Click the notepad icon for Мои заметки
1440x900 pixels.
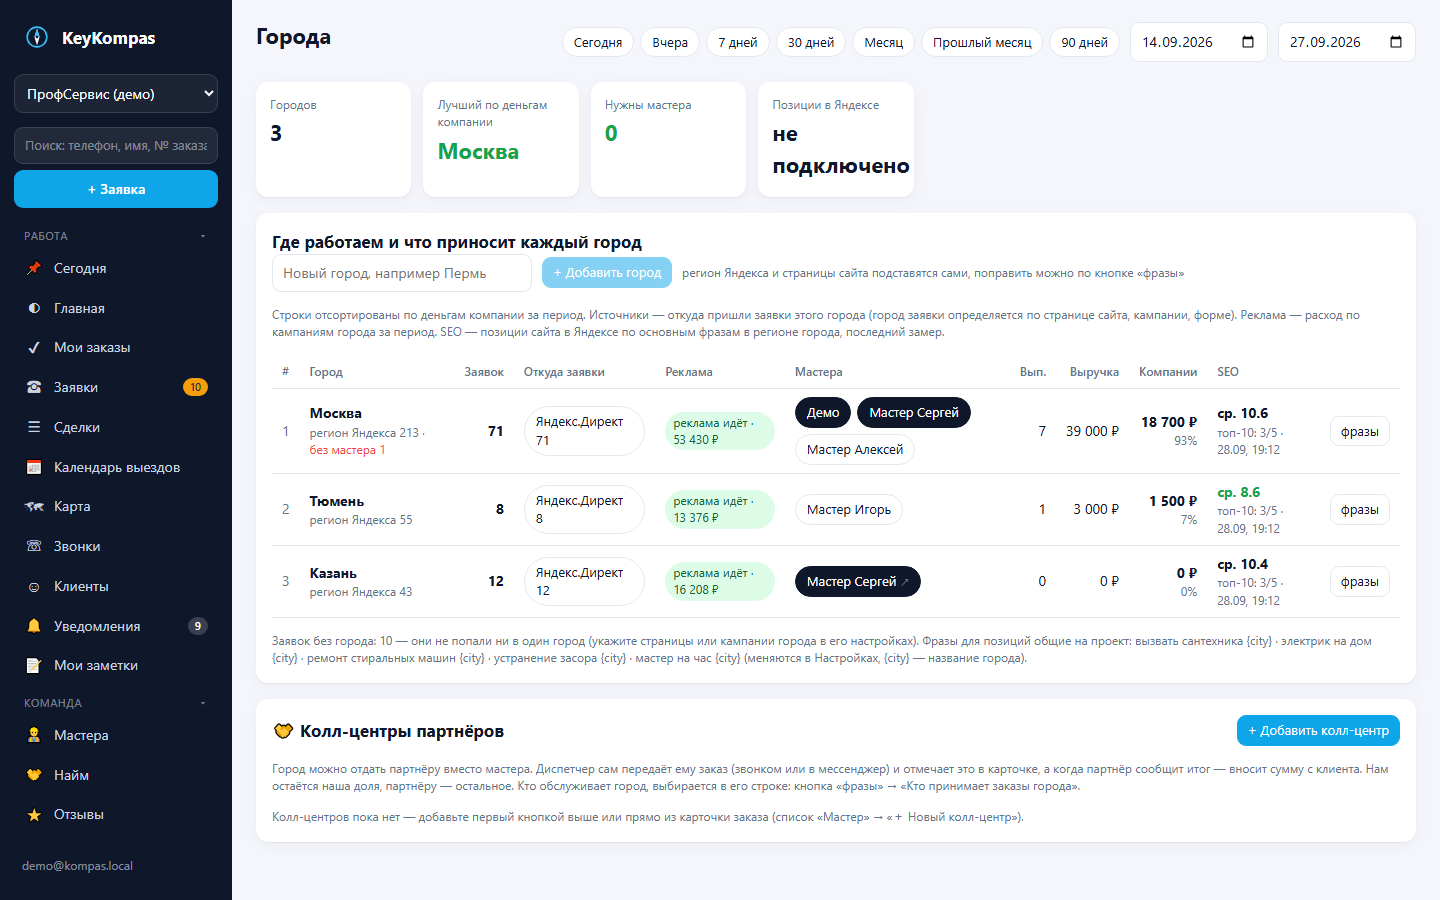pos(34,665)
